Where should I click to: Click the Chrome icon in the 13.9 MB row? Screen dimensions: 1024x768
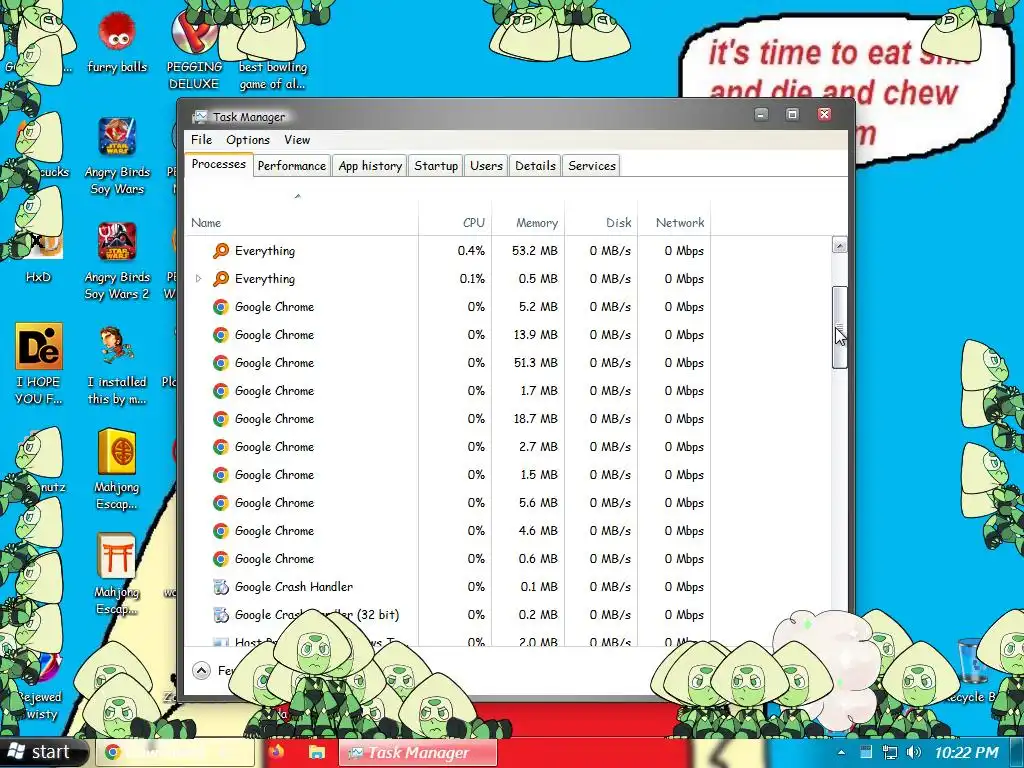click(221, 335)
